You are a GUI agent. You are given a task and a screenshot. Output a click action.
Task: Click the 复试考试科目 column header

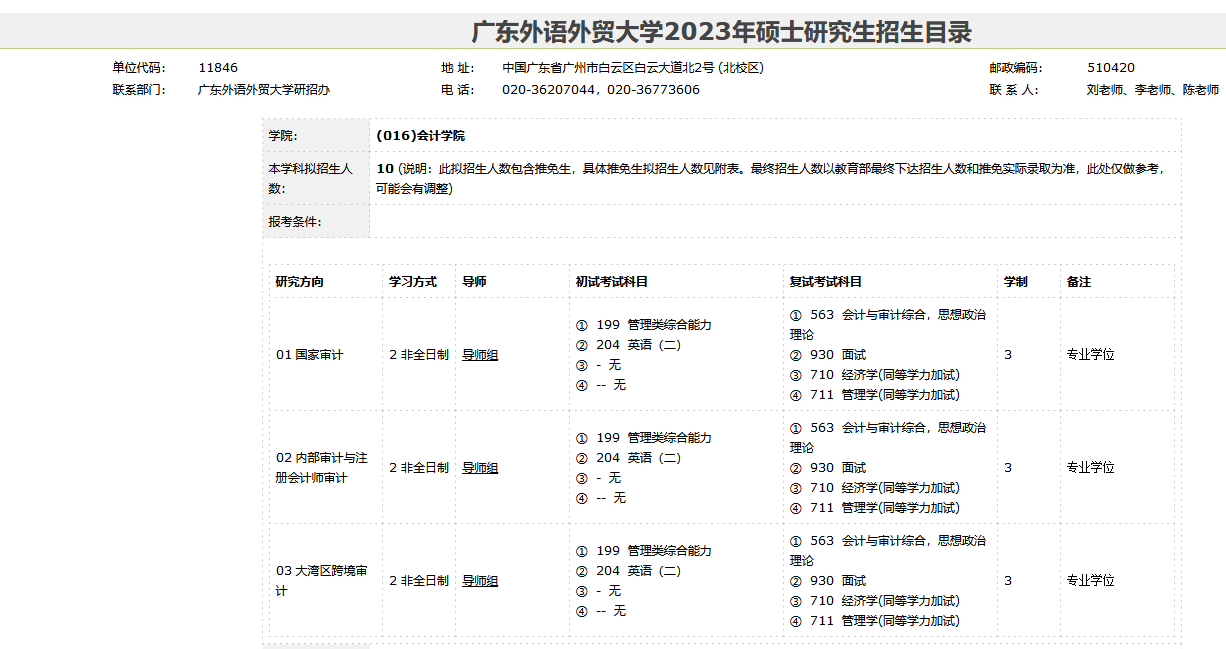point(826,282)
